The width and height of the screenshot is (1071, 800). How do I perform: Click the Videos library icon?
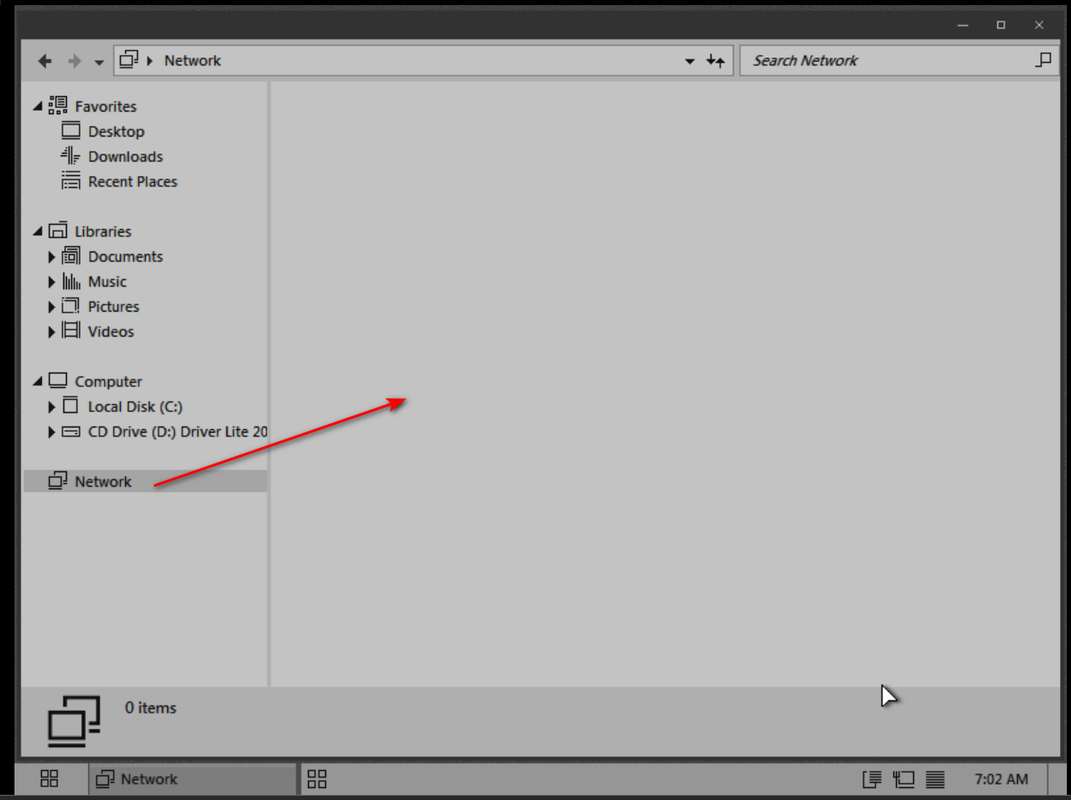click(x=70, y=330)
